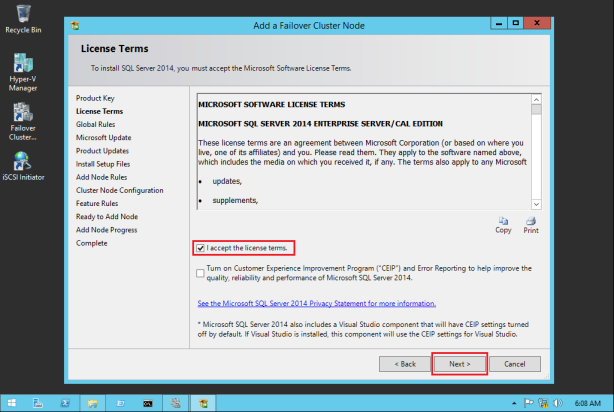Image resolution: width=614 pixels, height=412 pixels.
Task: Click the Copy license terms icon
Action: click(x=503, y=225)
